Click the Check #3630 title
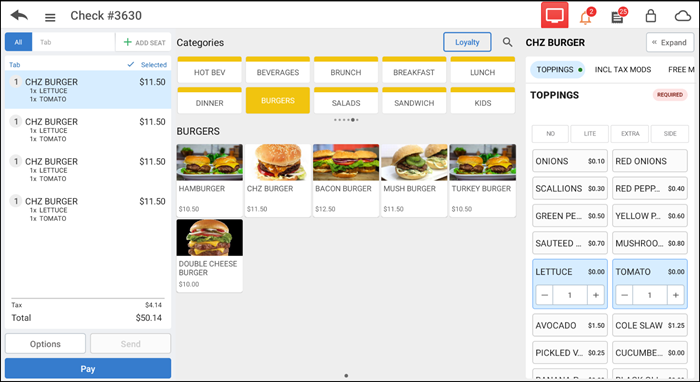Image resolution: width=700 pixels, height=382 pixels. coord(106,16)
